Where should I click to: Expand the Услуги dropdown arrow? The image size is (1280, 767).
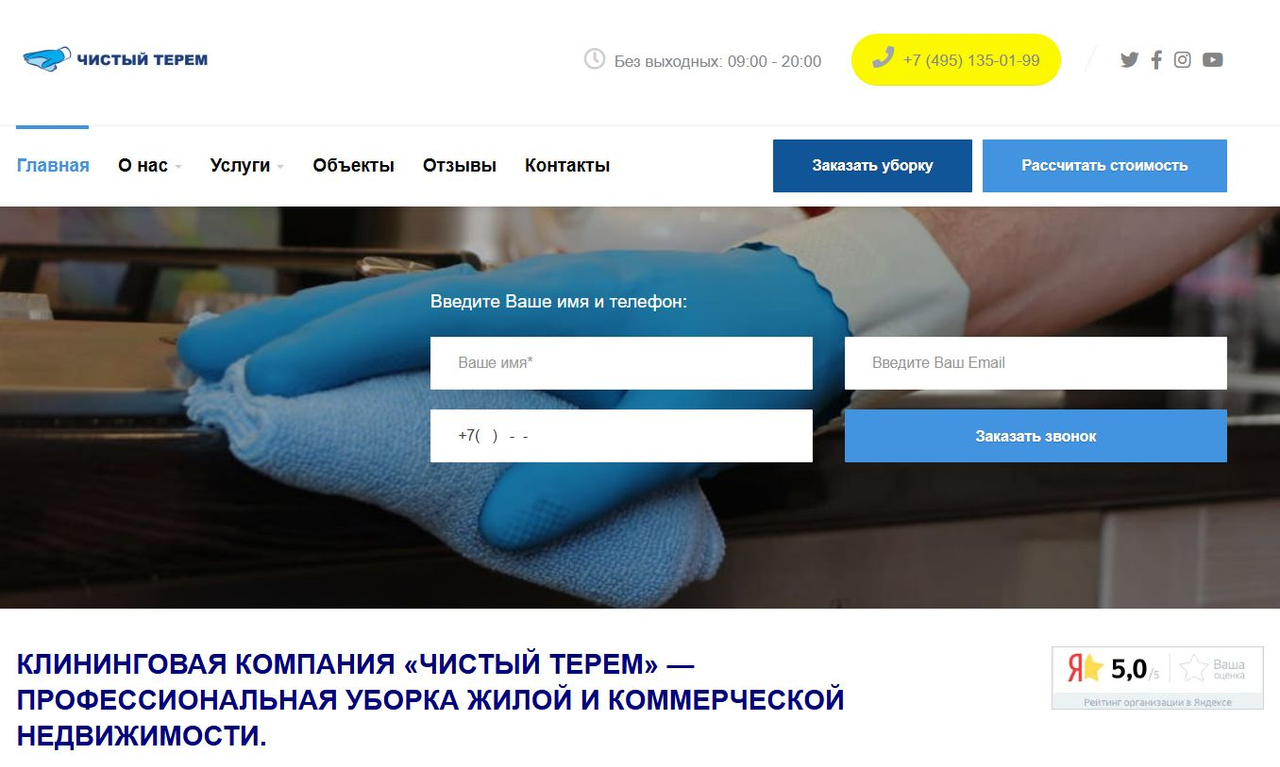[x=280, y=167]
